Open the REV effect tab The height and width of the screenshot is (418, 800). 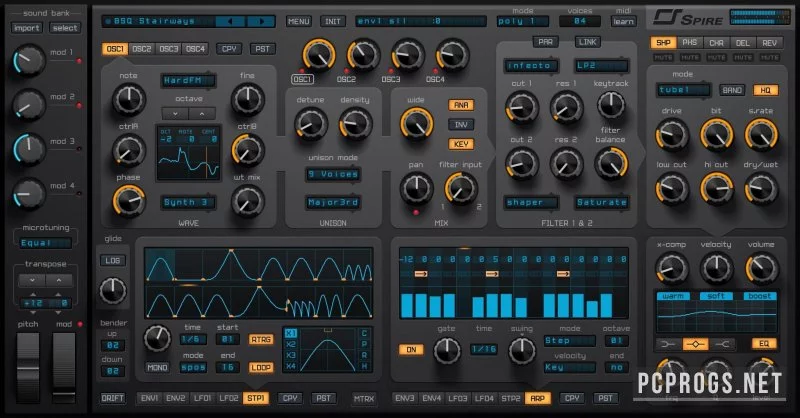769,43
